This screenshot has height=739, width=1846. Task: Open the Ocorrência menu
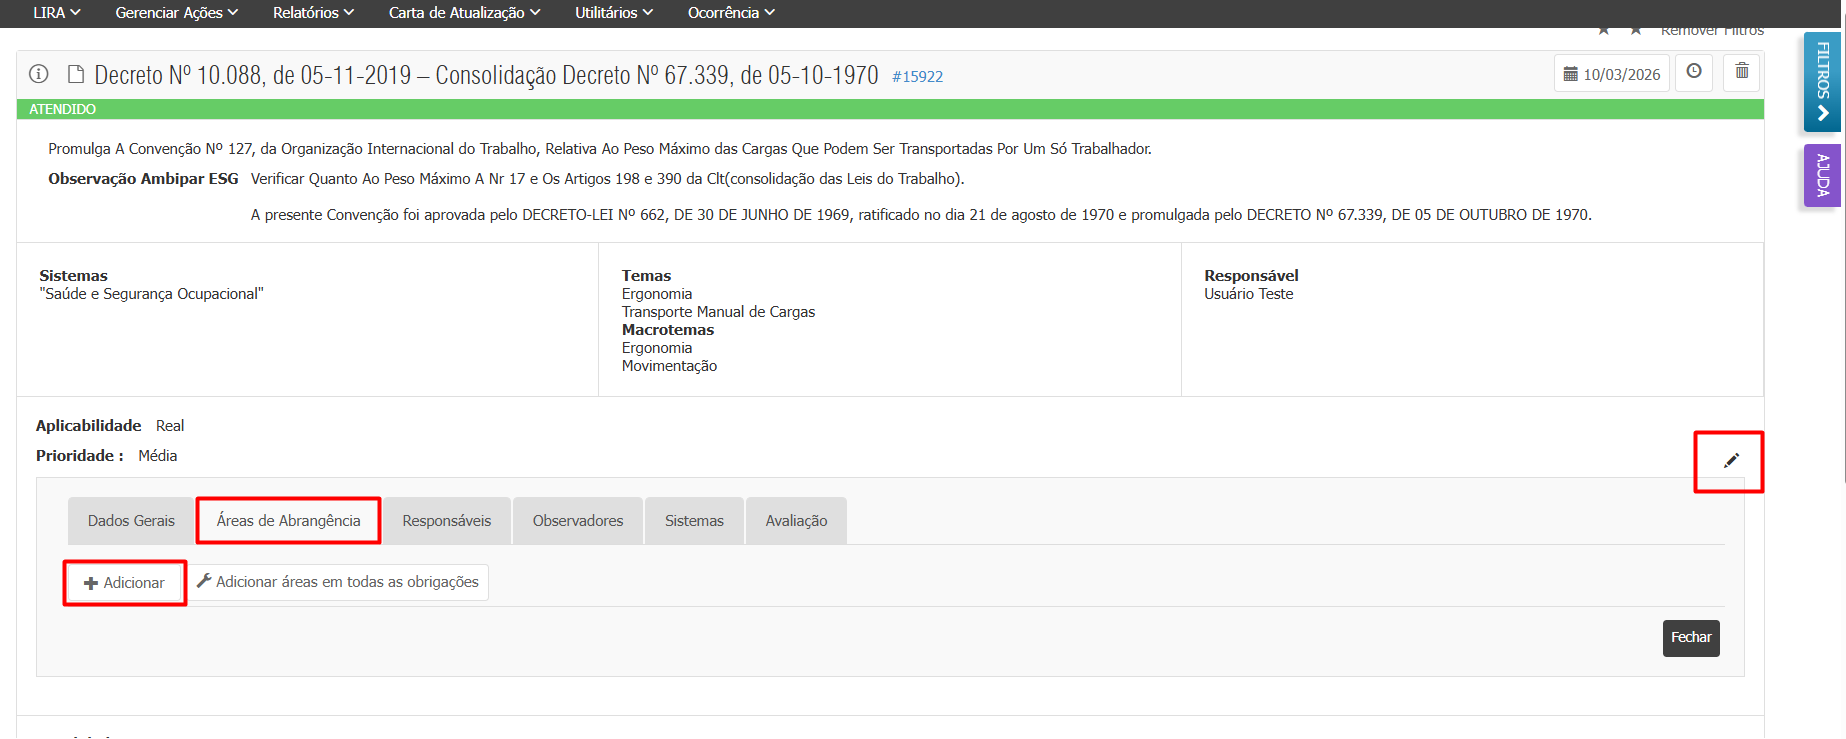pos(731,13)
